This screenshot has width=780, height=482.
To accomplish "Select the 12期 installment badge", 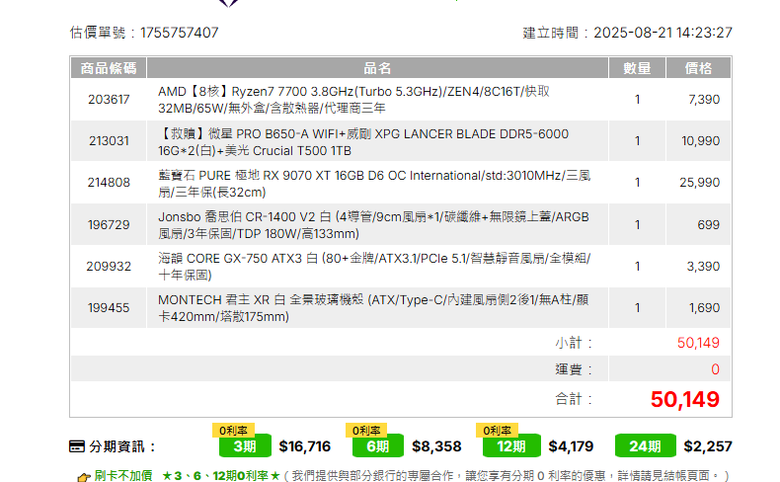I will pos(511,446).
